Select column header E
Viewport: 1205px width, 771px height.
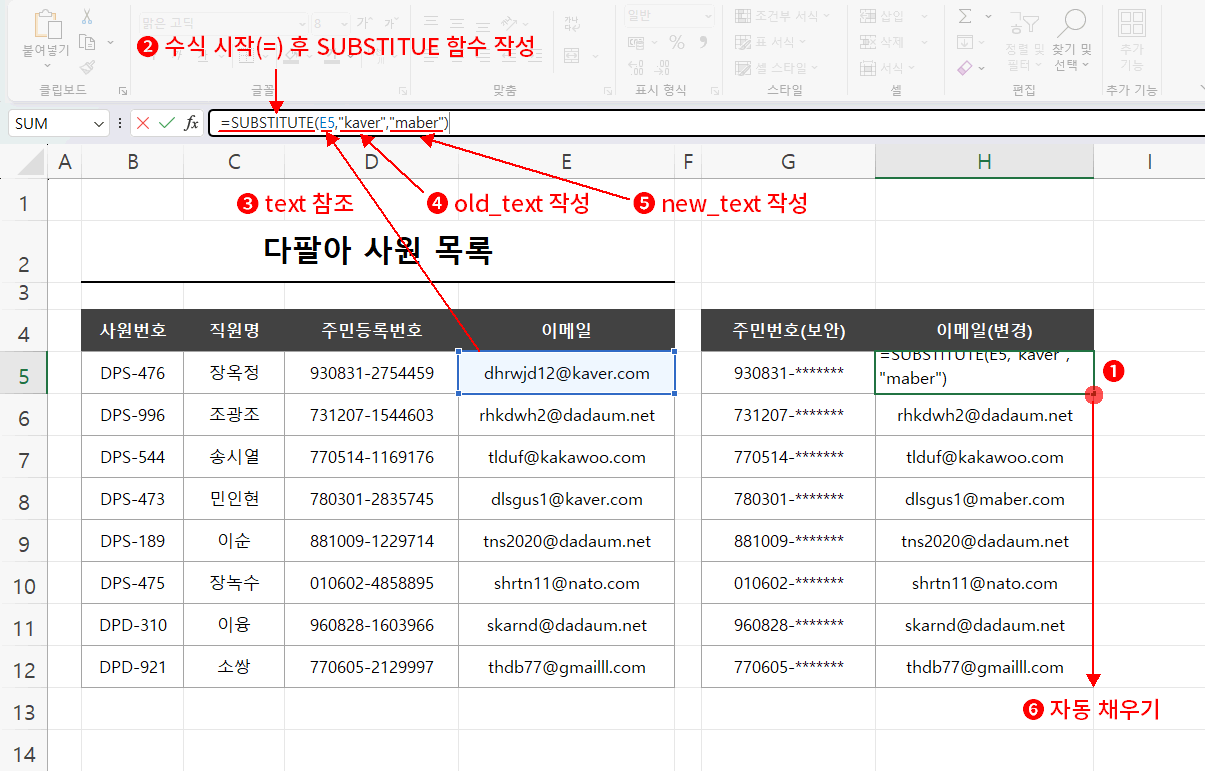566,161
